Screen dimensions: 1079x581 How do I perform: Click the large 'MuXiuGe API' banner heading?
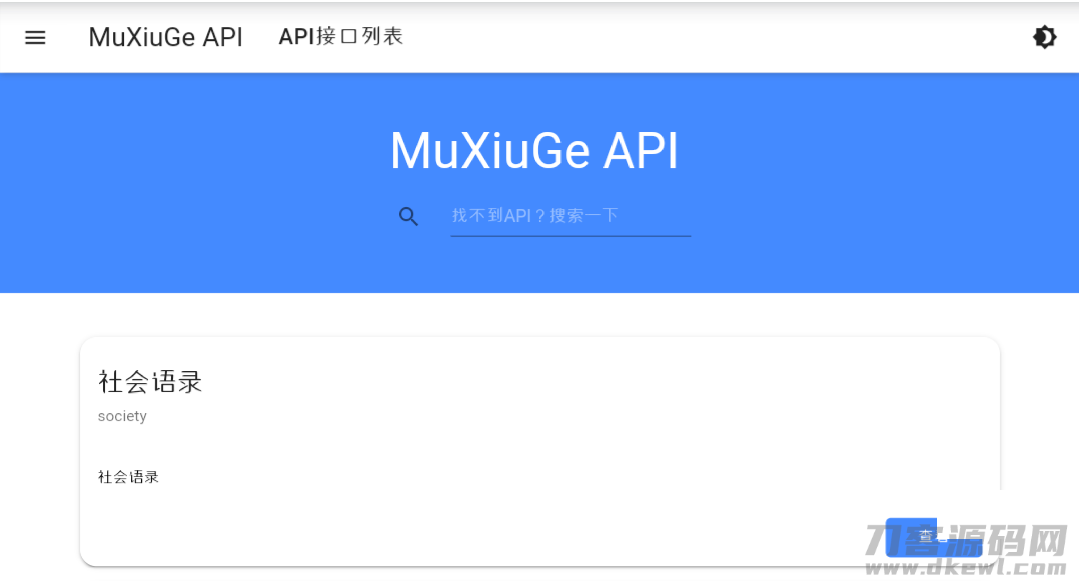534,151
